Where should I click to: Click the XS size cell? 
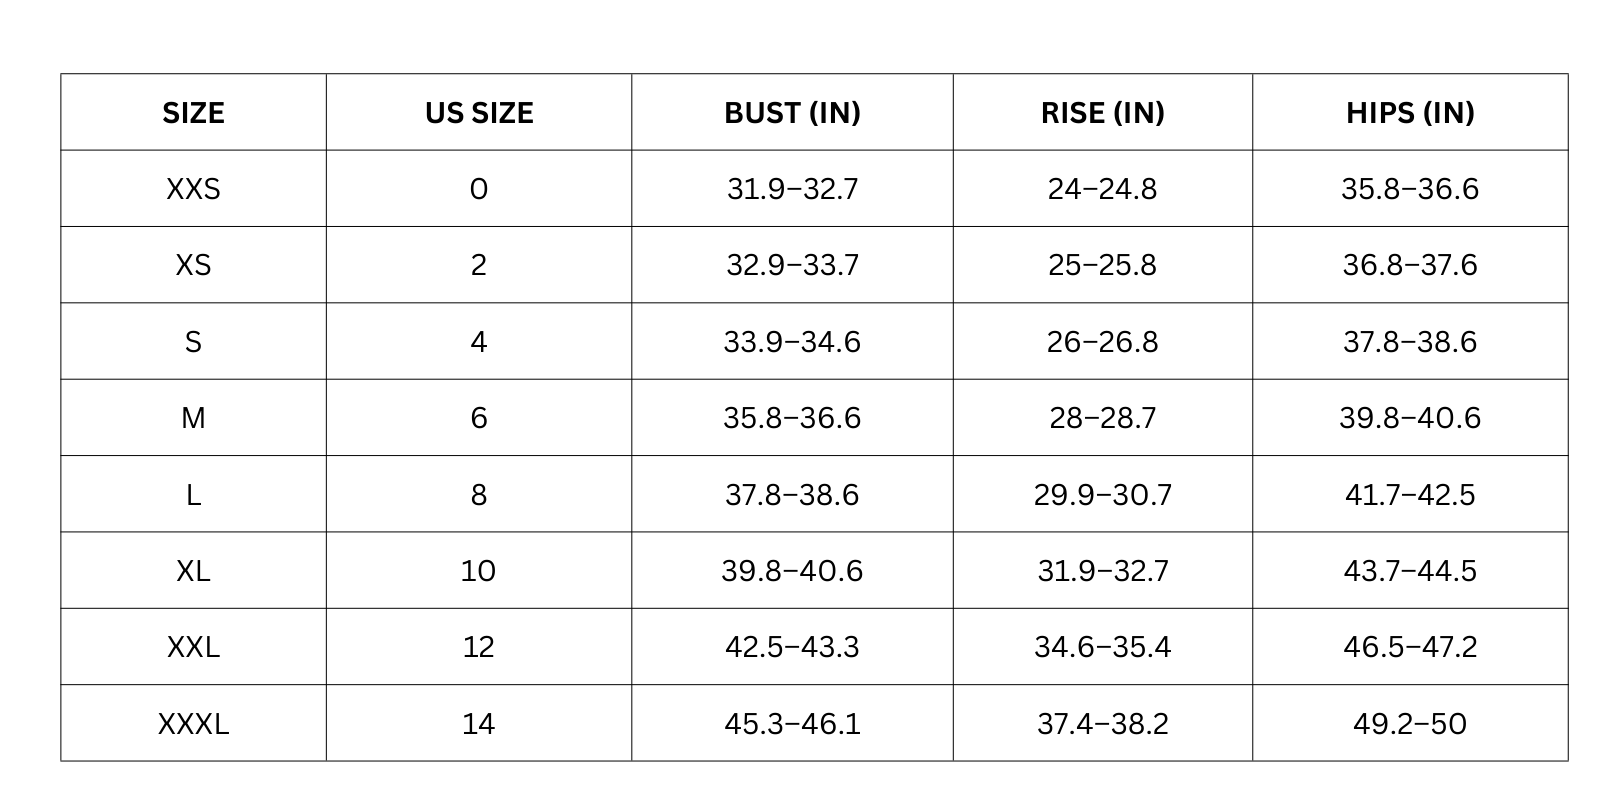tap(193, 265)
